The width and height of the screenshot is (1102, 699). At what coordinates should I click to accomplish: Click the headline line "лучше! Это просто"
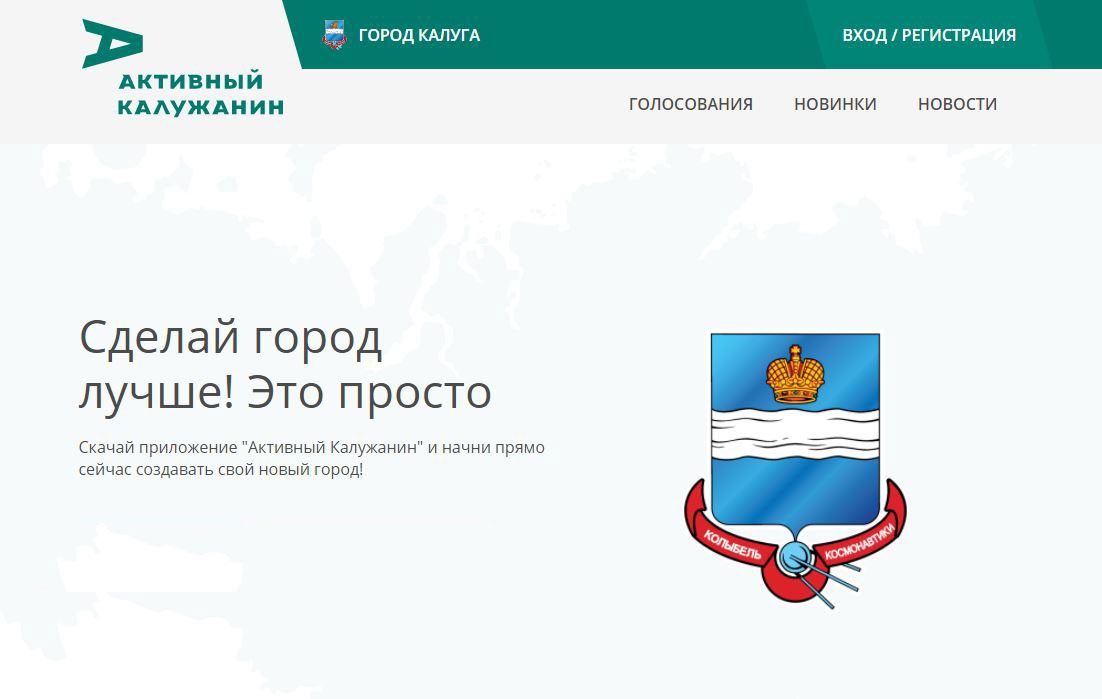click(x=285, y=392)
